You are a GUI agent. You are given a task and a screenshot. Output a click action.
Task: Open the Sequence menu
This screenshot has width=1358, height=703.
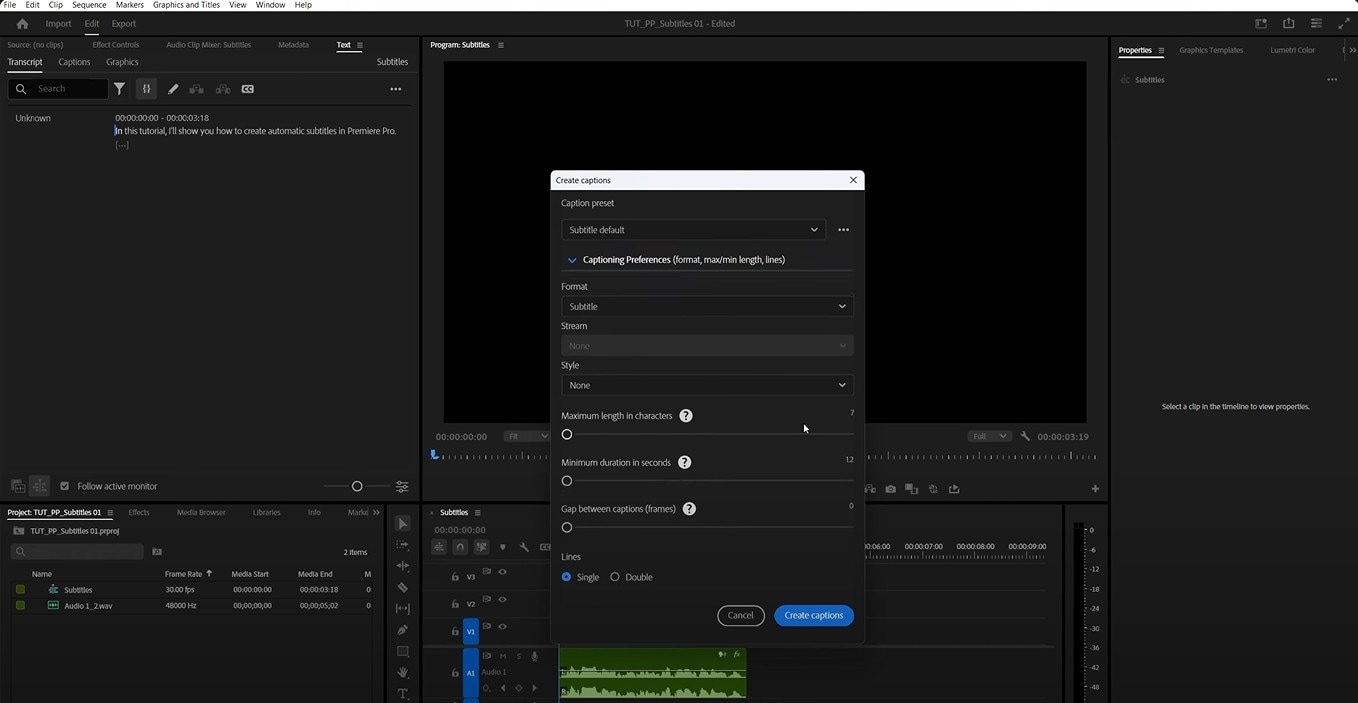point(89,5)
